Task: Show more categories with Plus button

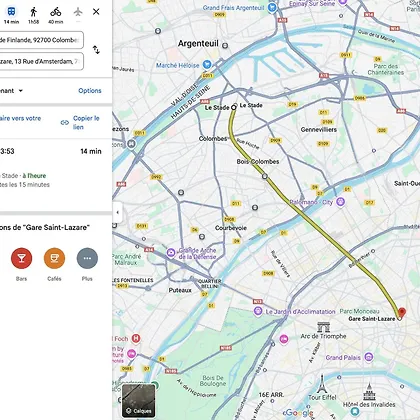Action: click(x=87, y=258)
